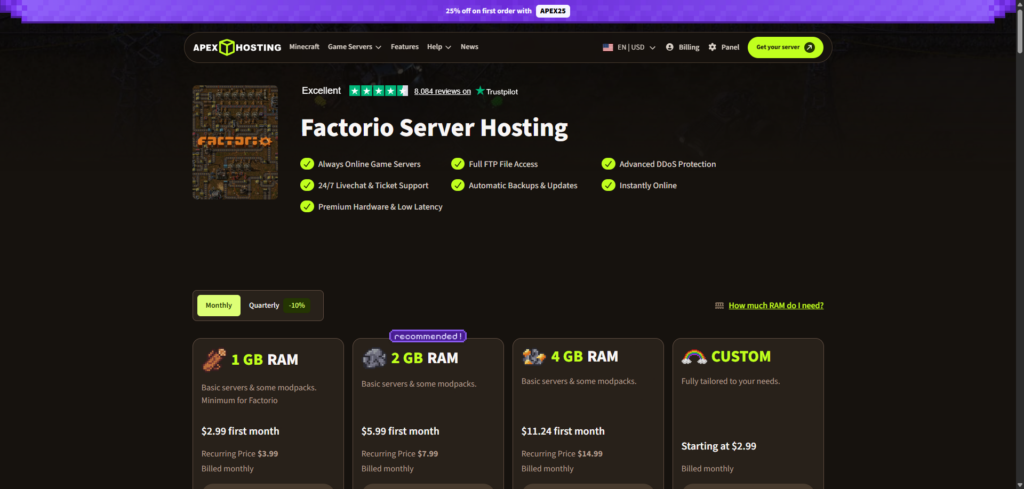Open How much RAM do I need link
1024x489 pixels.
[776, 306]
